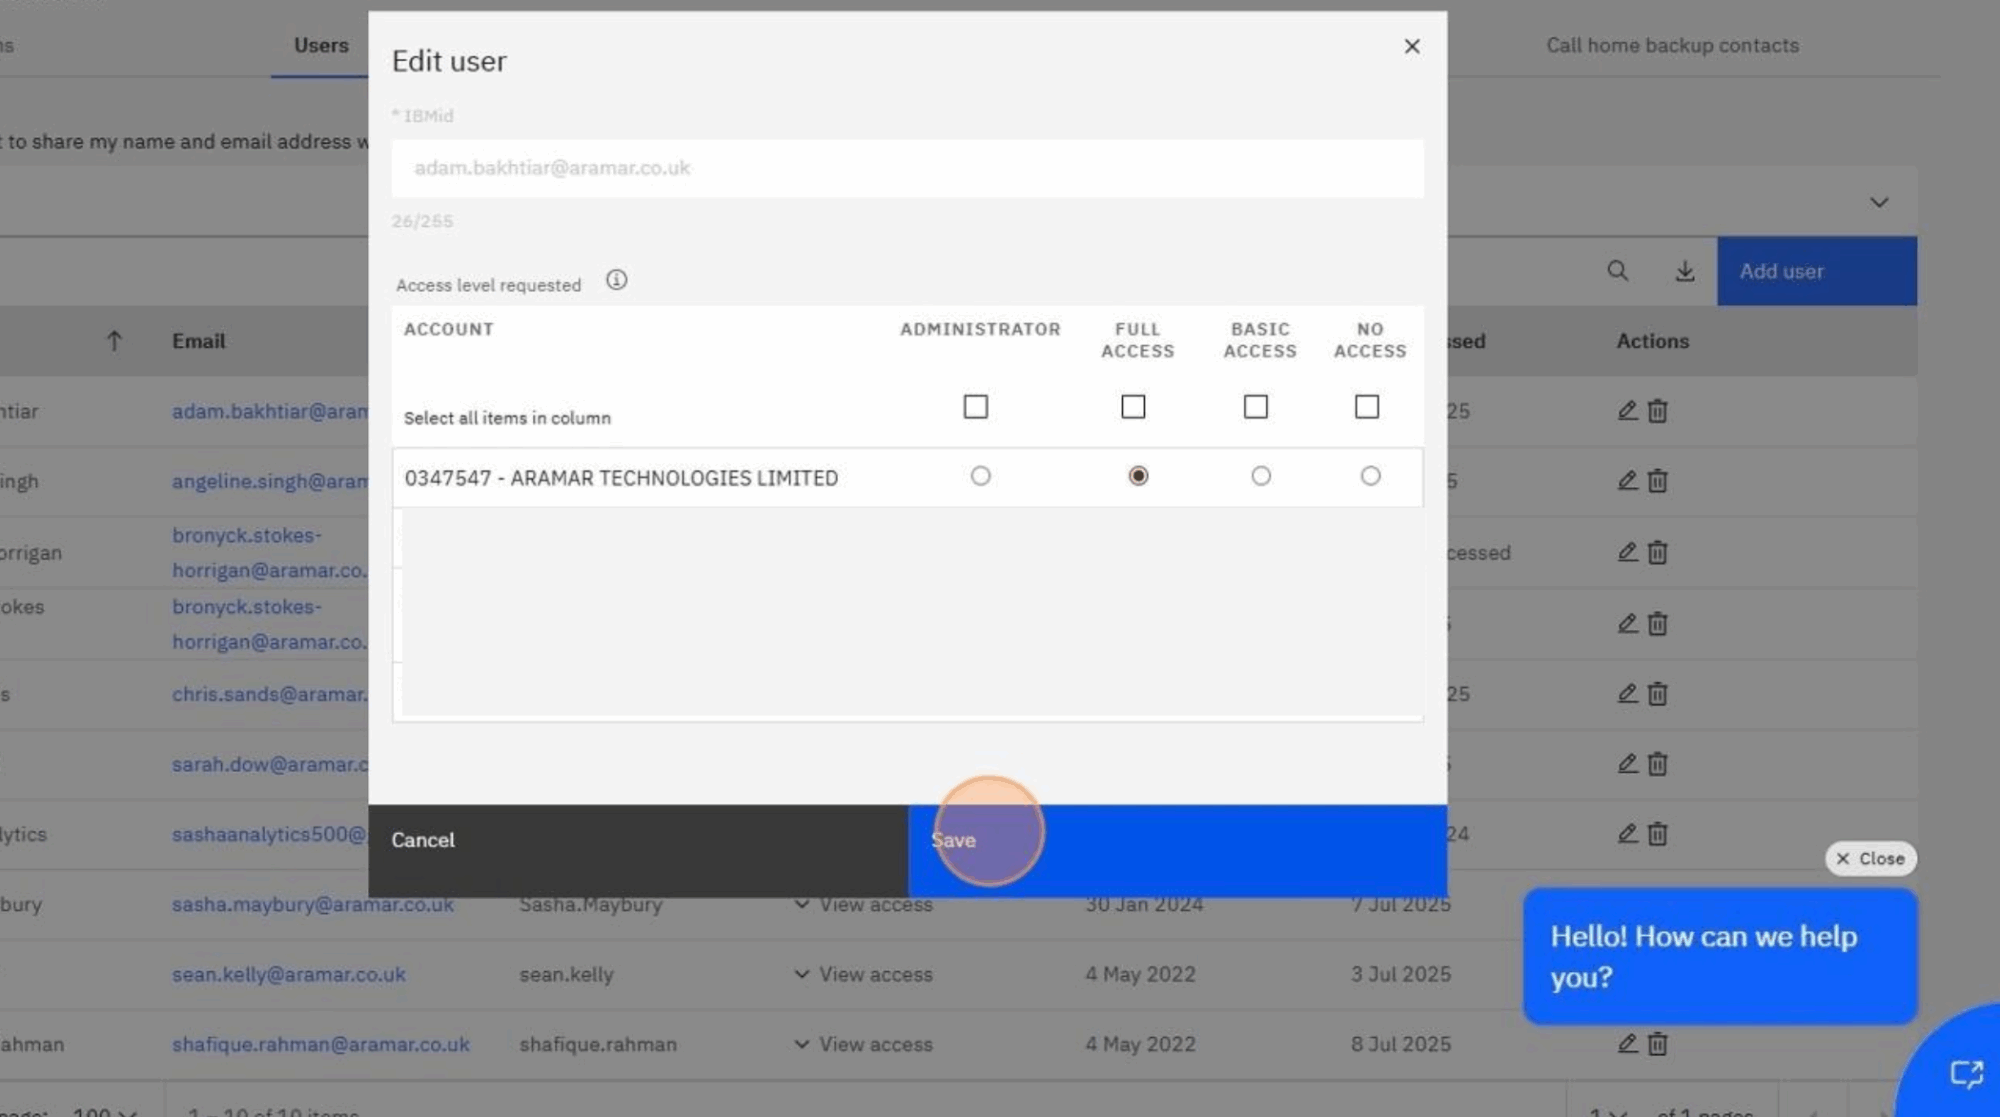This screenshot has height=1117, width=2000.
Task: Open the Call home backup contacts tab
Action: coord(1672,45)
